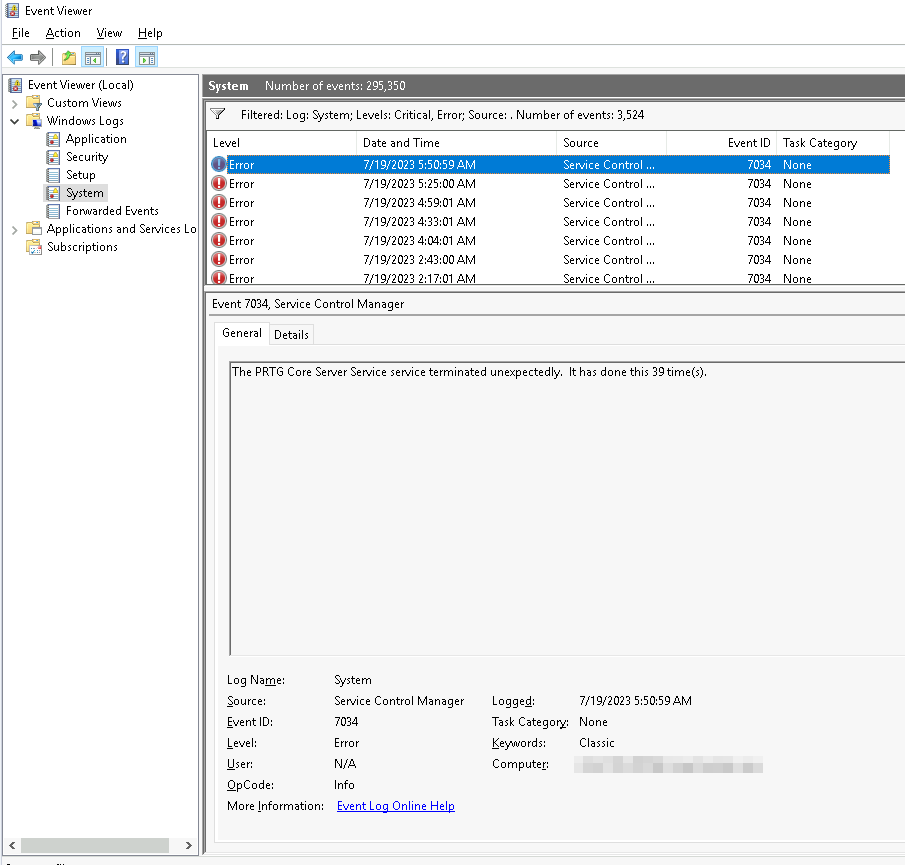Image resolution: width=905 pixels, height=865 pixels.
Task: Click the tree pane scroll right arrow
Action: [x=189, y=845]
